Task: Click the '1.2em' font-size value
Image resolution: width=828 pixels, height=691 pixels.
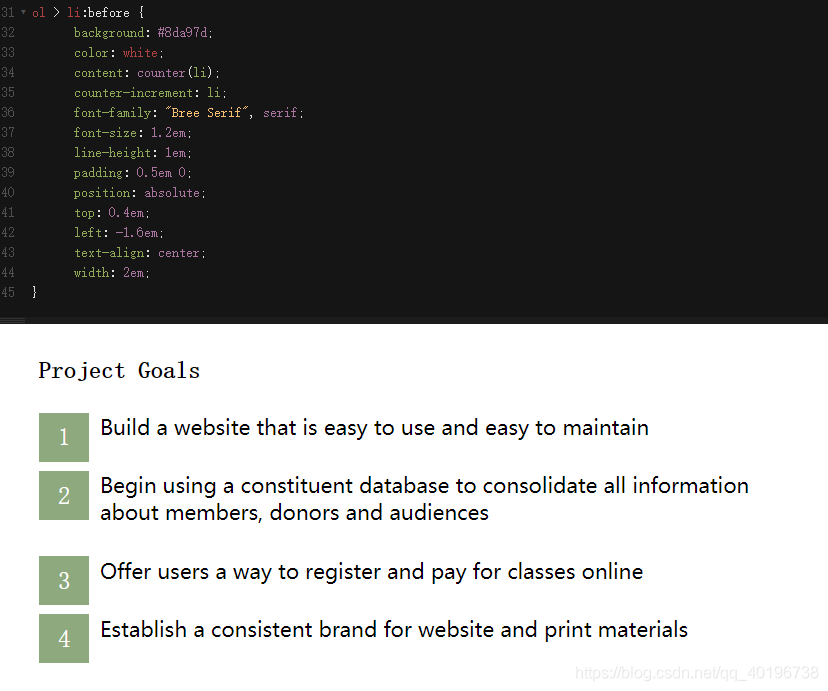Action: [x=168, y=133]
